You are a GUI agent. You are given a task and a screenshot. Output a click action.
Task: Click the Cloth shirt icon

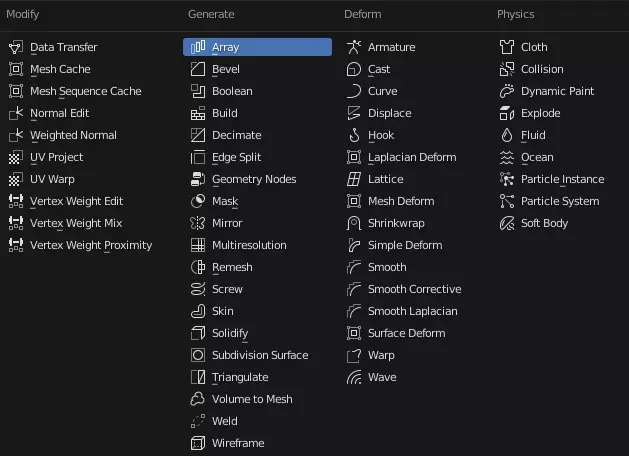(x=507, y=47)
